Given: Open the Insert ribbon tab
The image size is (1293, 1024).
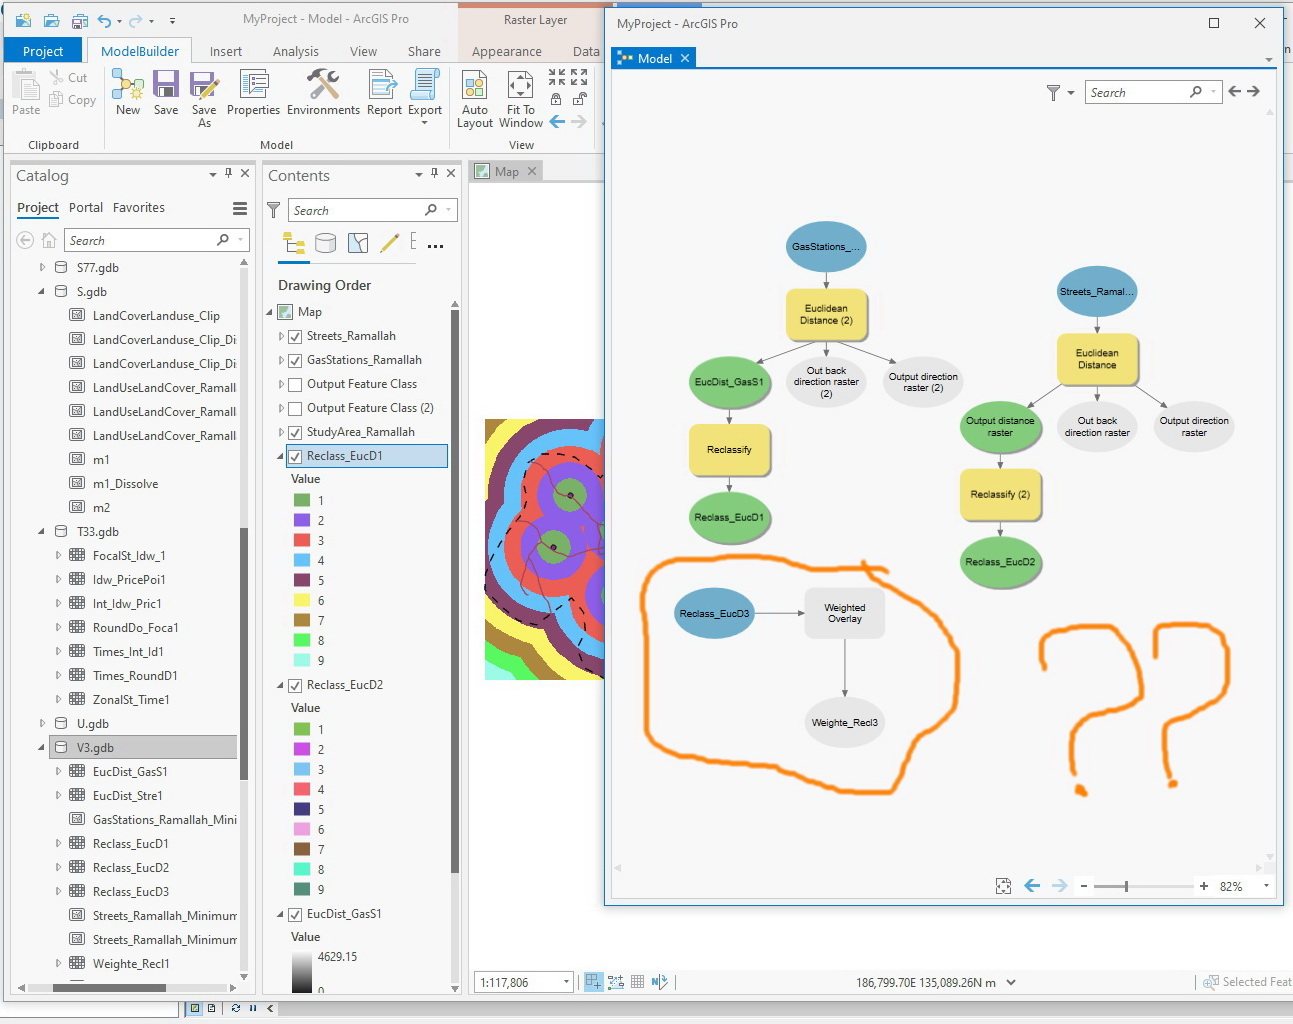Looking at the screenshot, I should [x=226, y=51].
